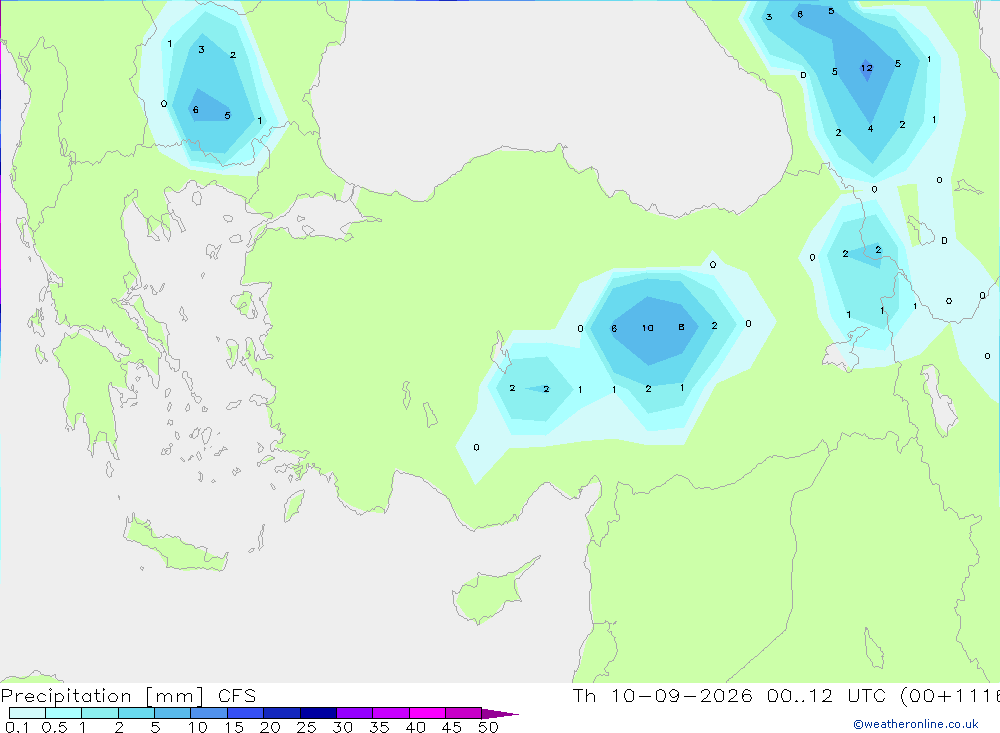The width and height of the screenshot is (1000, 733).
Task: Select the 35–40 mm purple legend swatch
Action: 390,713
